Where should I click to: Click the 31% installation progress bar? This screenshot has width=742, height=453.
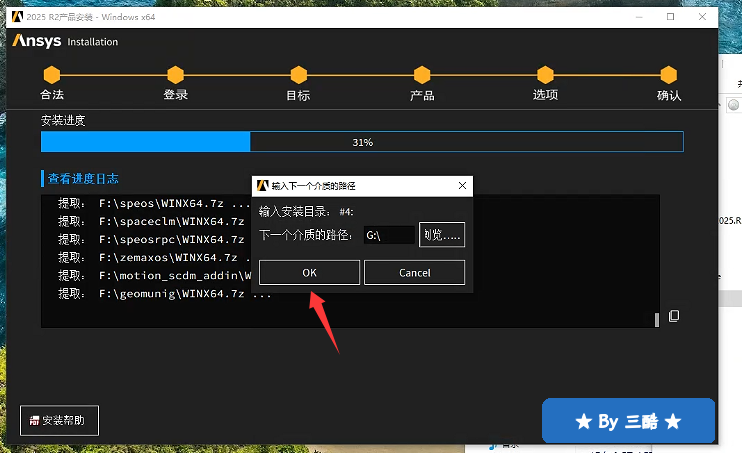(362, 142)
